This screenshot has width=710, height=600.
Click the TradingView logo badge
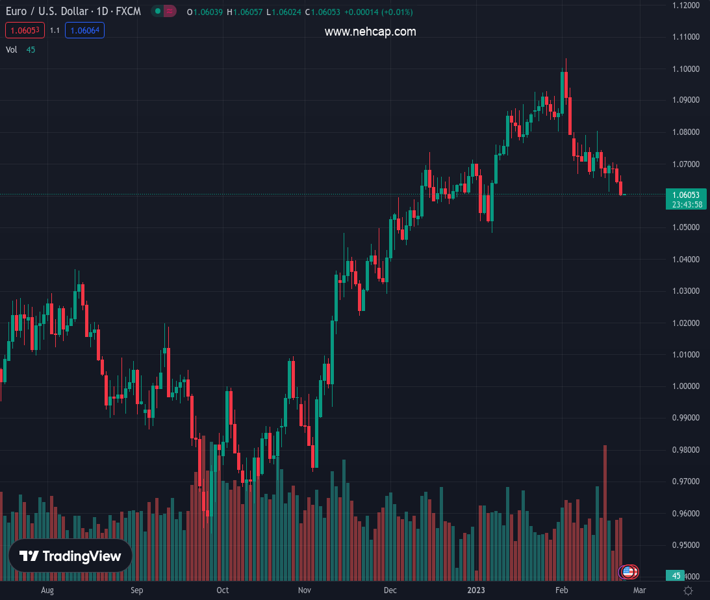[71, 556]
